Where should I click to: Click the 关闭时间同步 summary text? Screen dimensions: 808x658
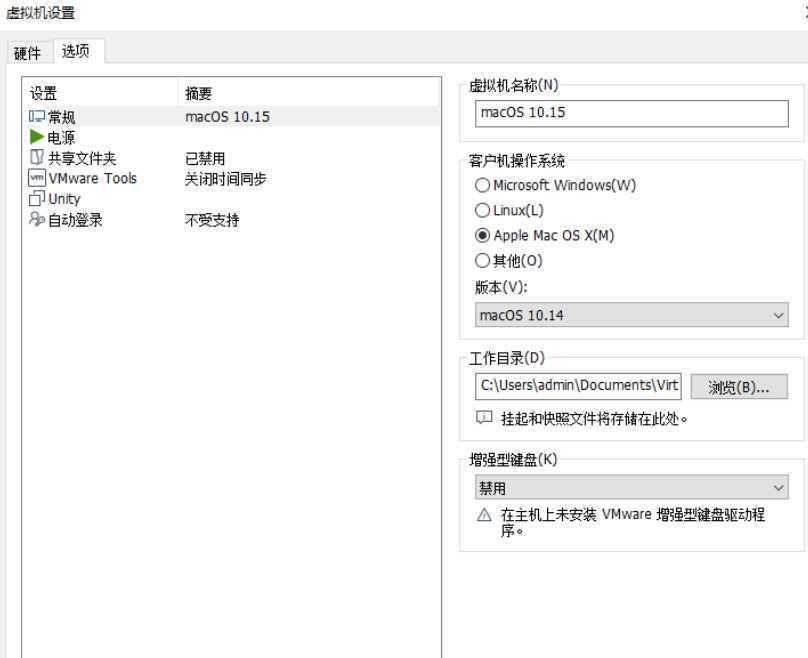tap(226, 179)
